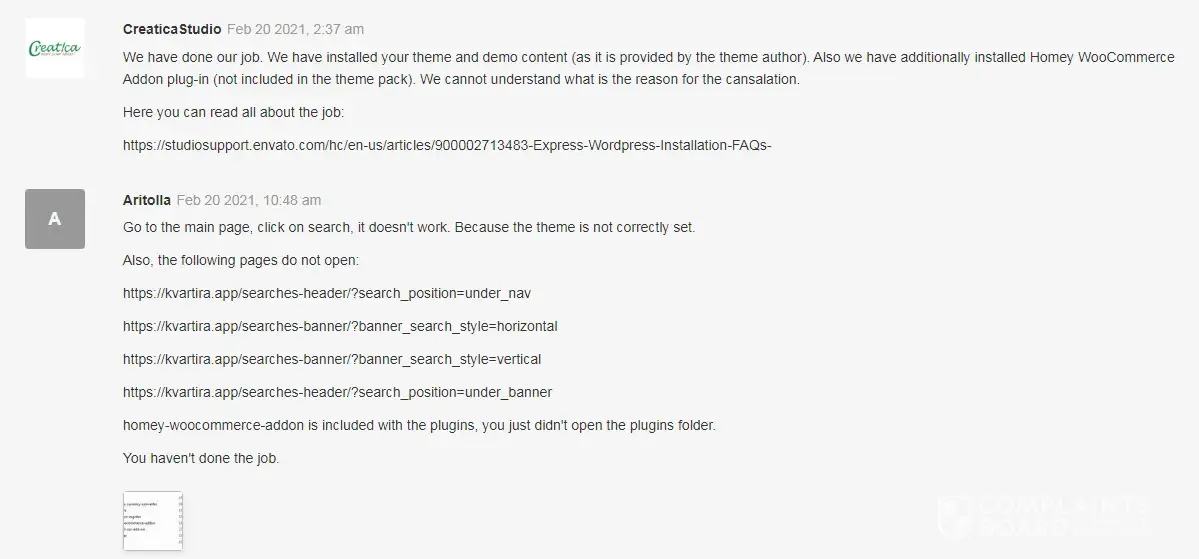The height and width of the screenshot is (559, 1199).
Task: Click the 2:37 am comment timestamp
Action: 295,30
